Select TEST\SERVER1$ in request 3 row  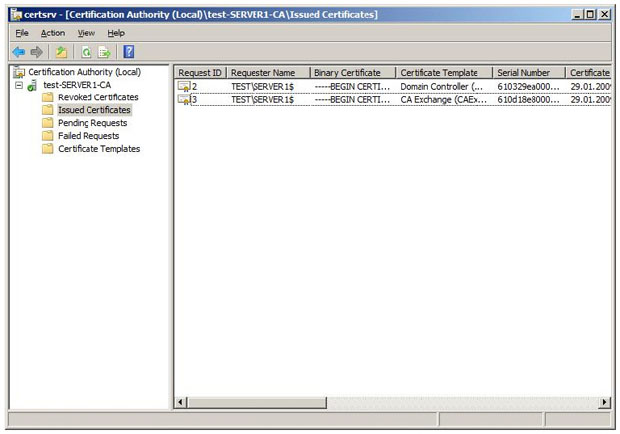click(x=263, y=100)
